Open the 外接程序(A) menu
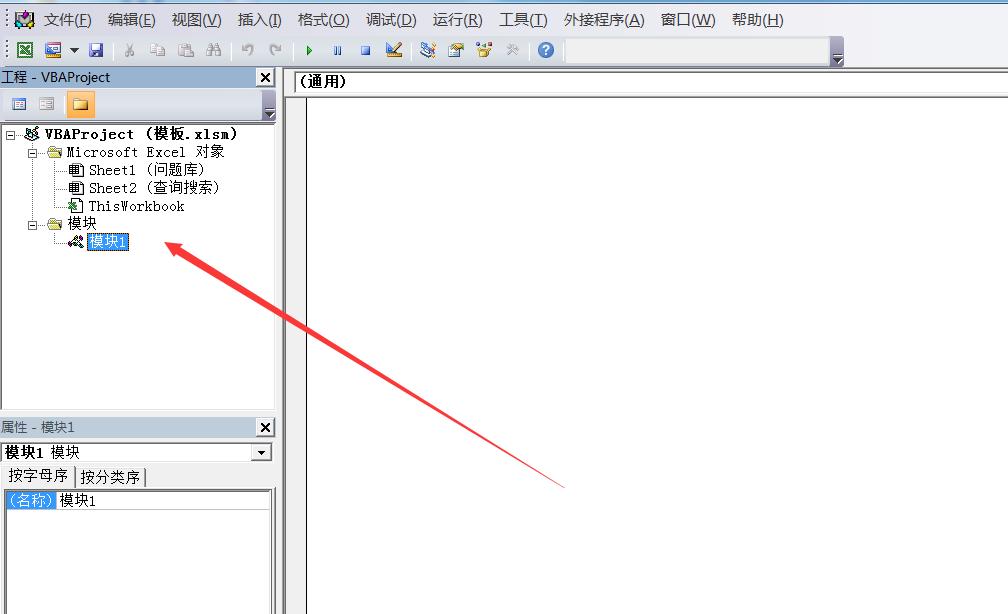Screen dimensions: 1008x614 click(604, 20)
